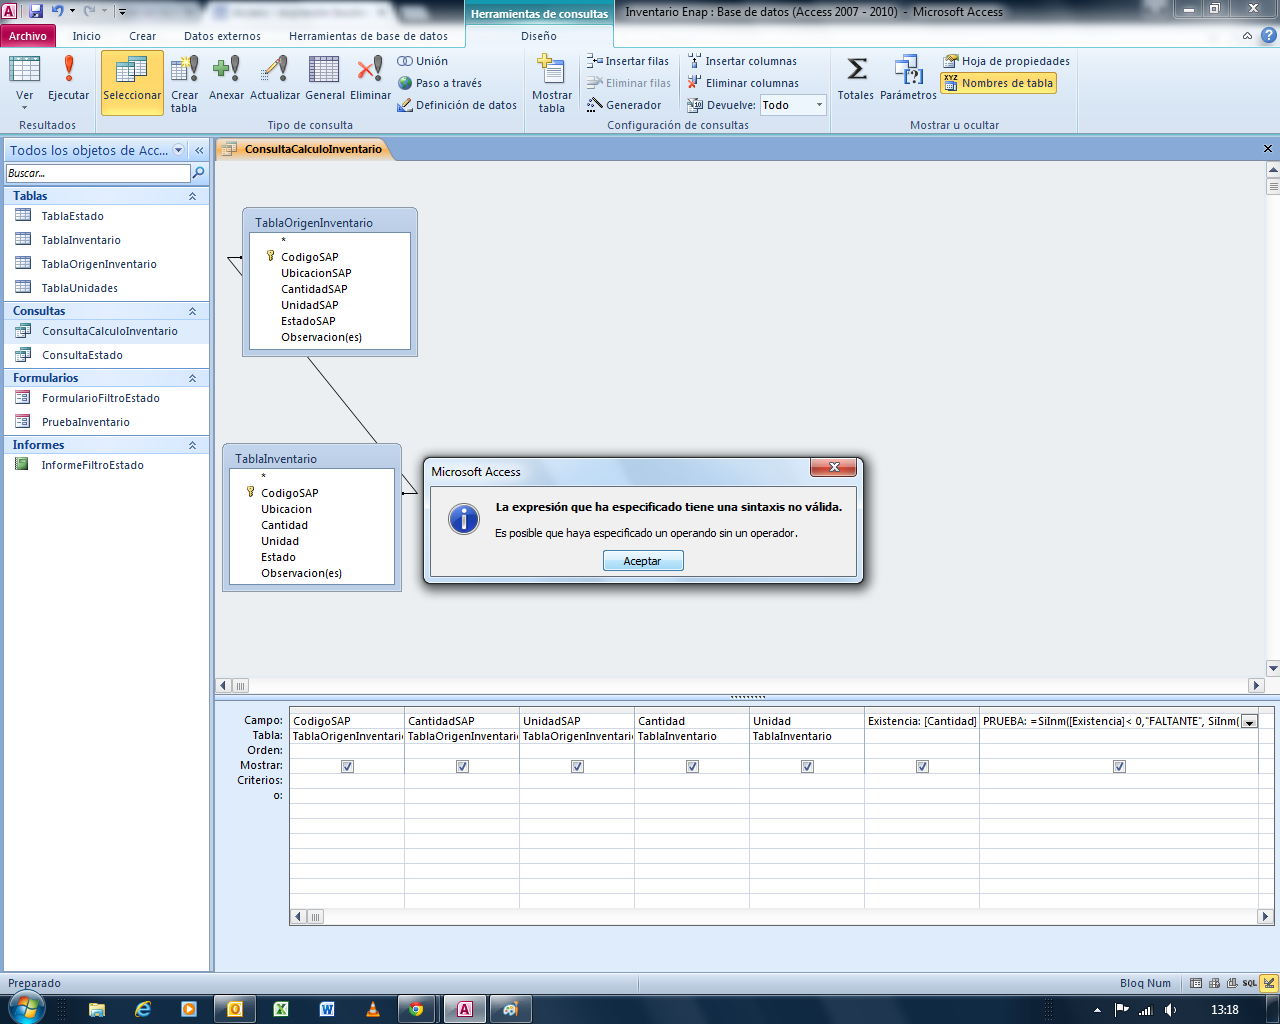Switch to the Crear ribbon tab
This screenshot has width=1280, height=1024.
pyautogui.click(x=142, y=36)
